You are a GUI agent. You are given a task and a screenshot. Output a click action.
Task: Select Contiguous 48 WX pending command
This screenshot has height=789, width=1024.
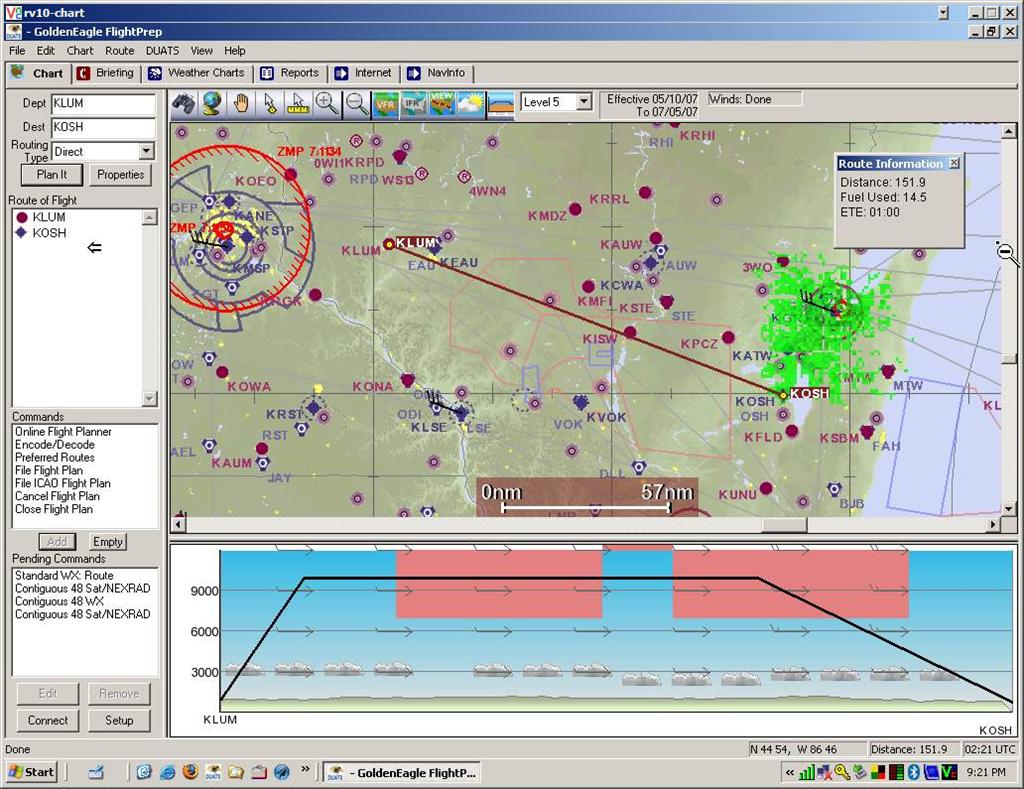tap(59, 601)
